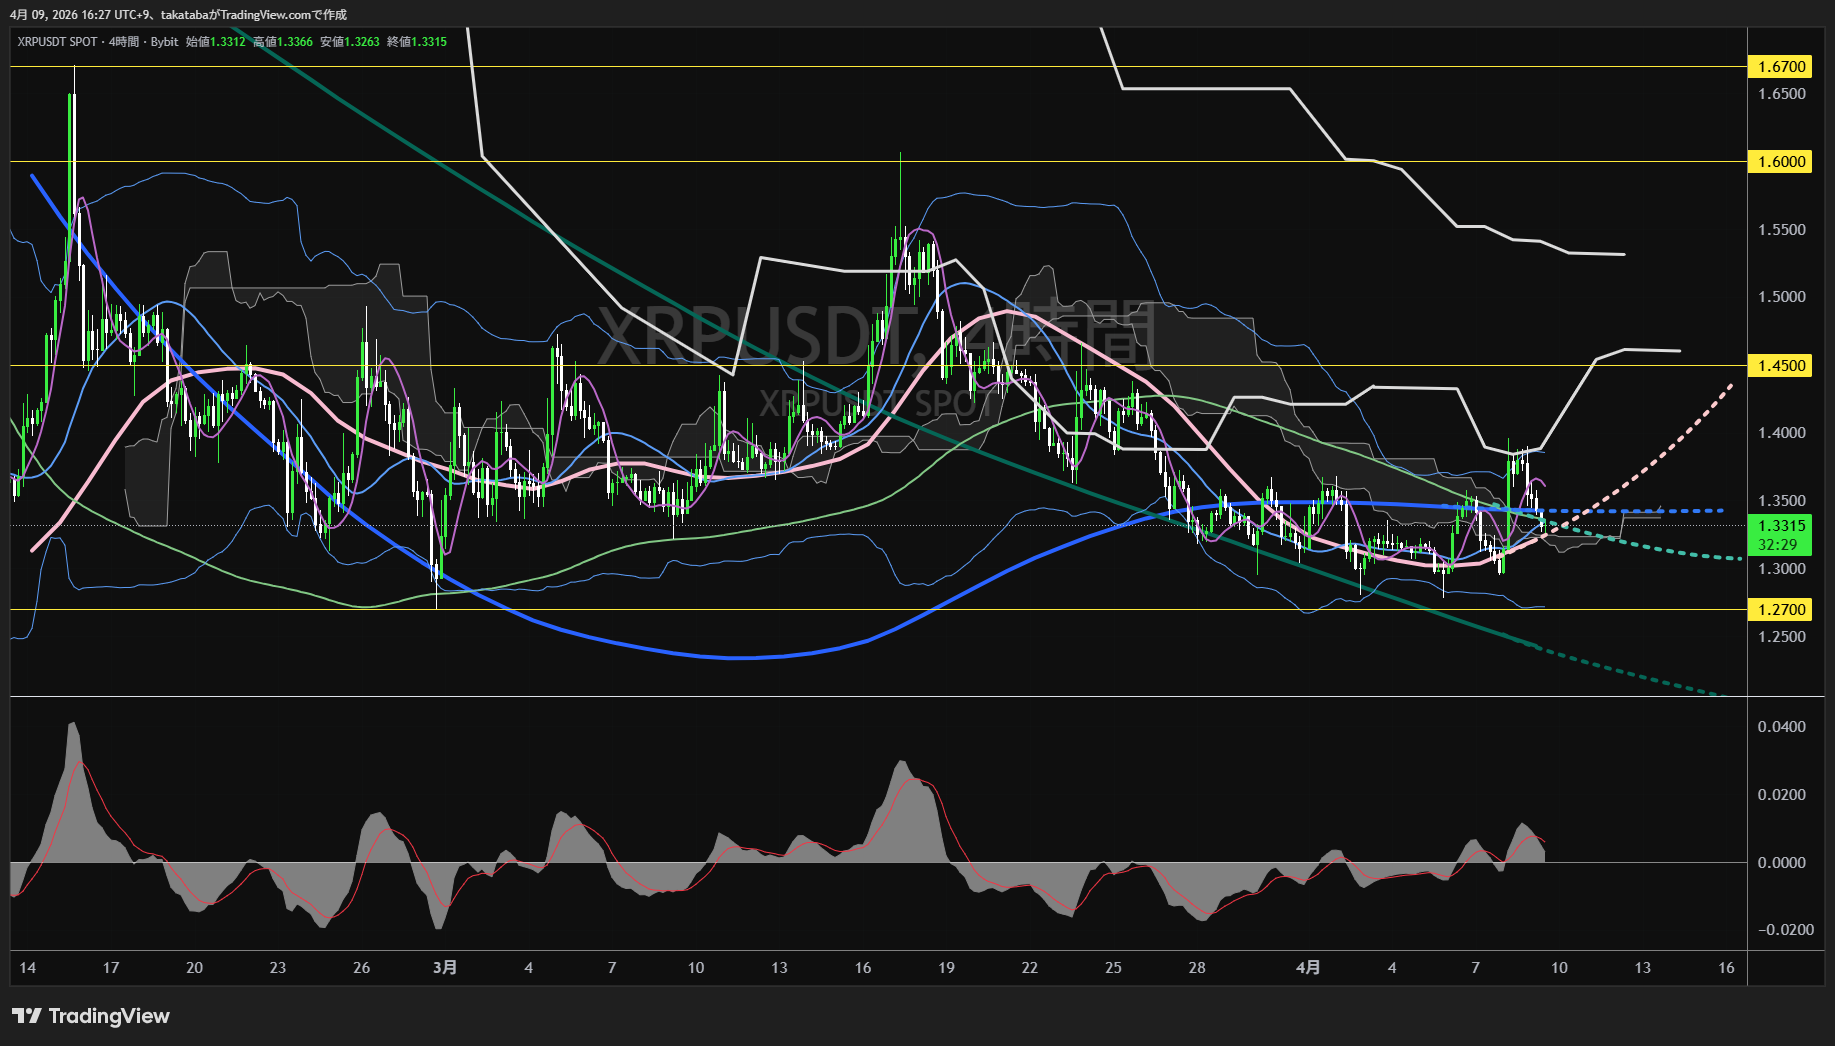1835x1046 pixels.
Task: Click the green current price 1.3315 label
Action: click(1781, 526)
